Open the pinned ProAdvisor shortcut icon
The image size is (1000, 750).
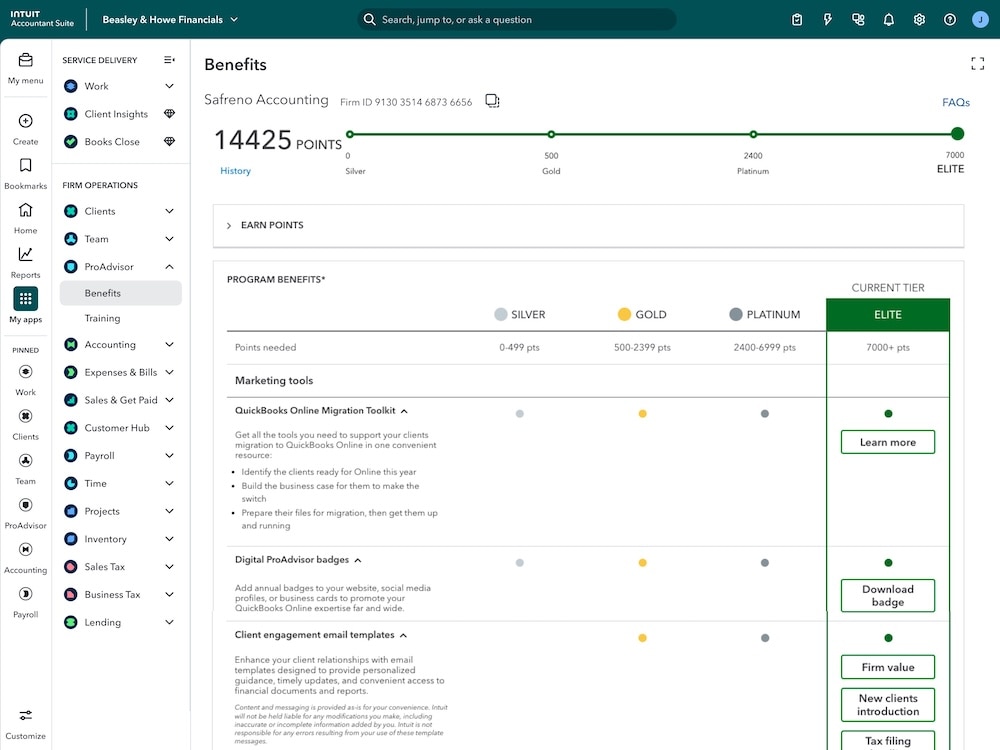click(25, 505)
